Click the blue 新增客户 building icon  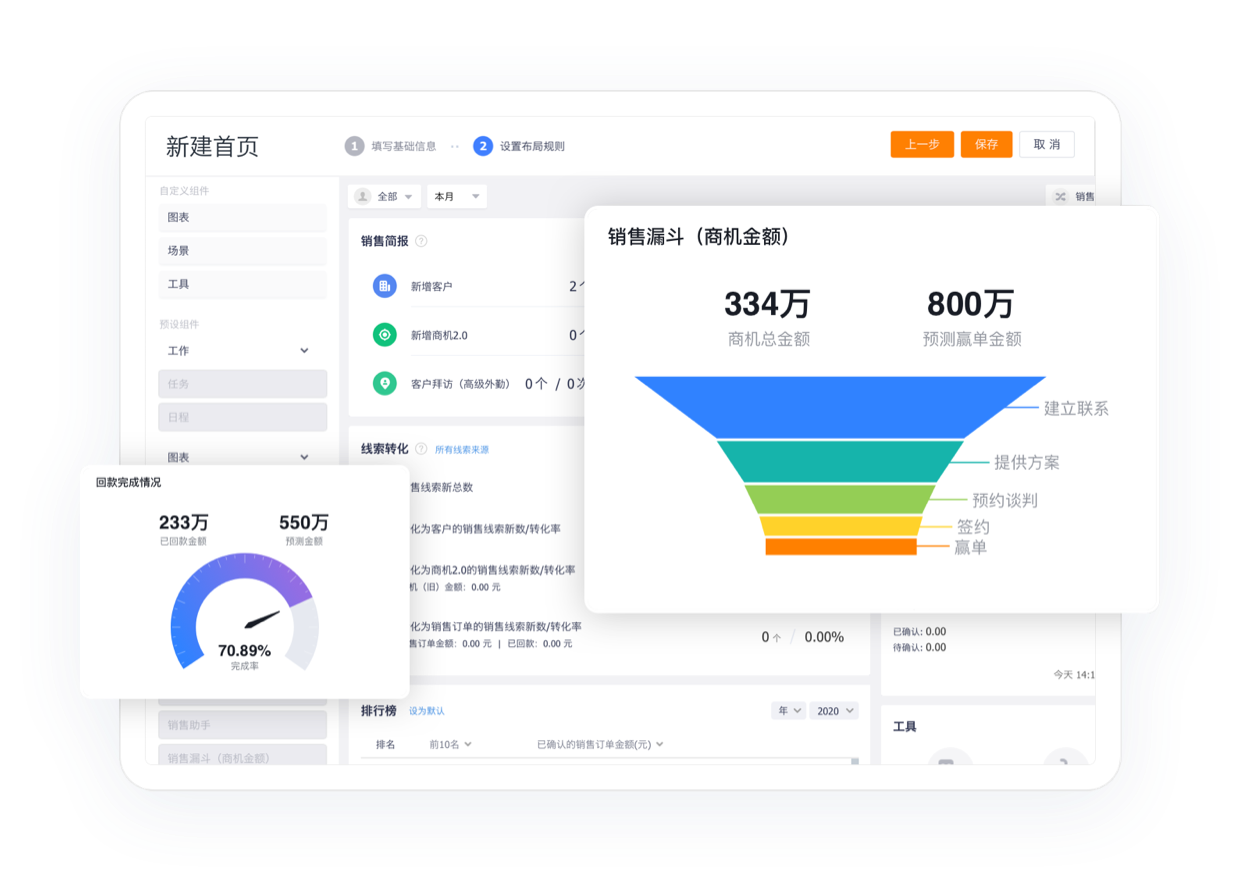click(385, 285)
